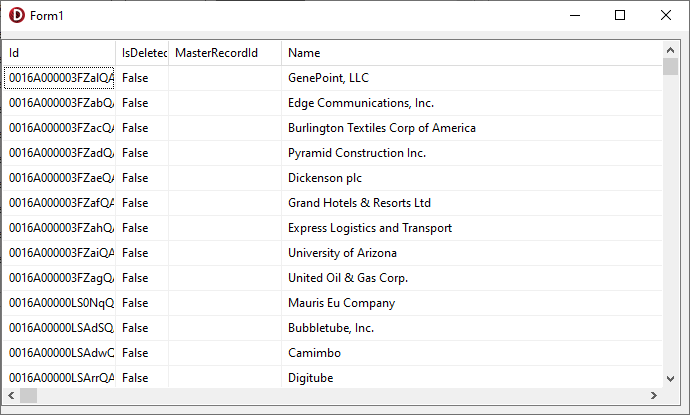This screenshot has height=415, width=690.
Task: Click the horizontal scrollbar thumb
Action: pyautogui.click(x=28, y=396)
